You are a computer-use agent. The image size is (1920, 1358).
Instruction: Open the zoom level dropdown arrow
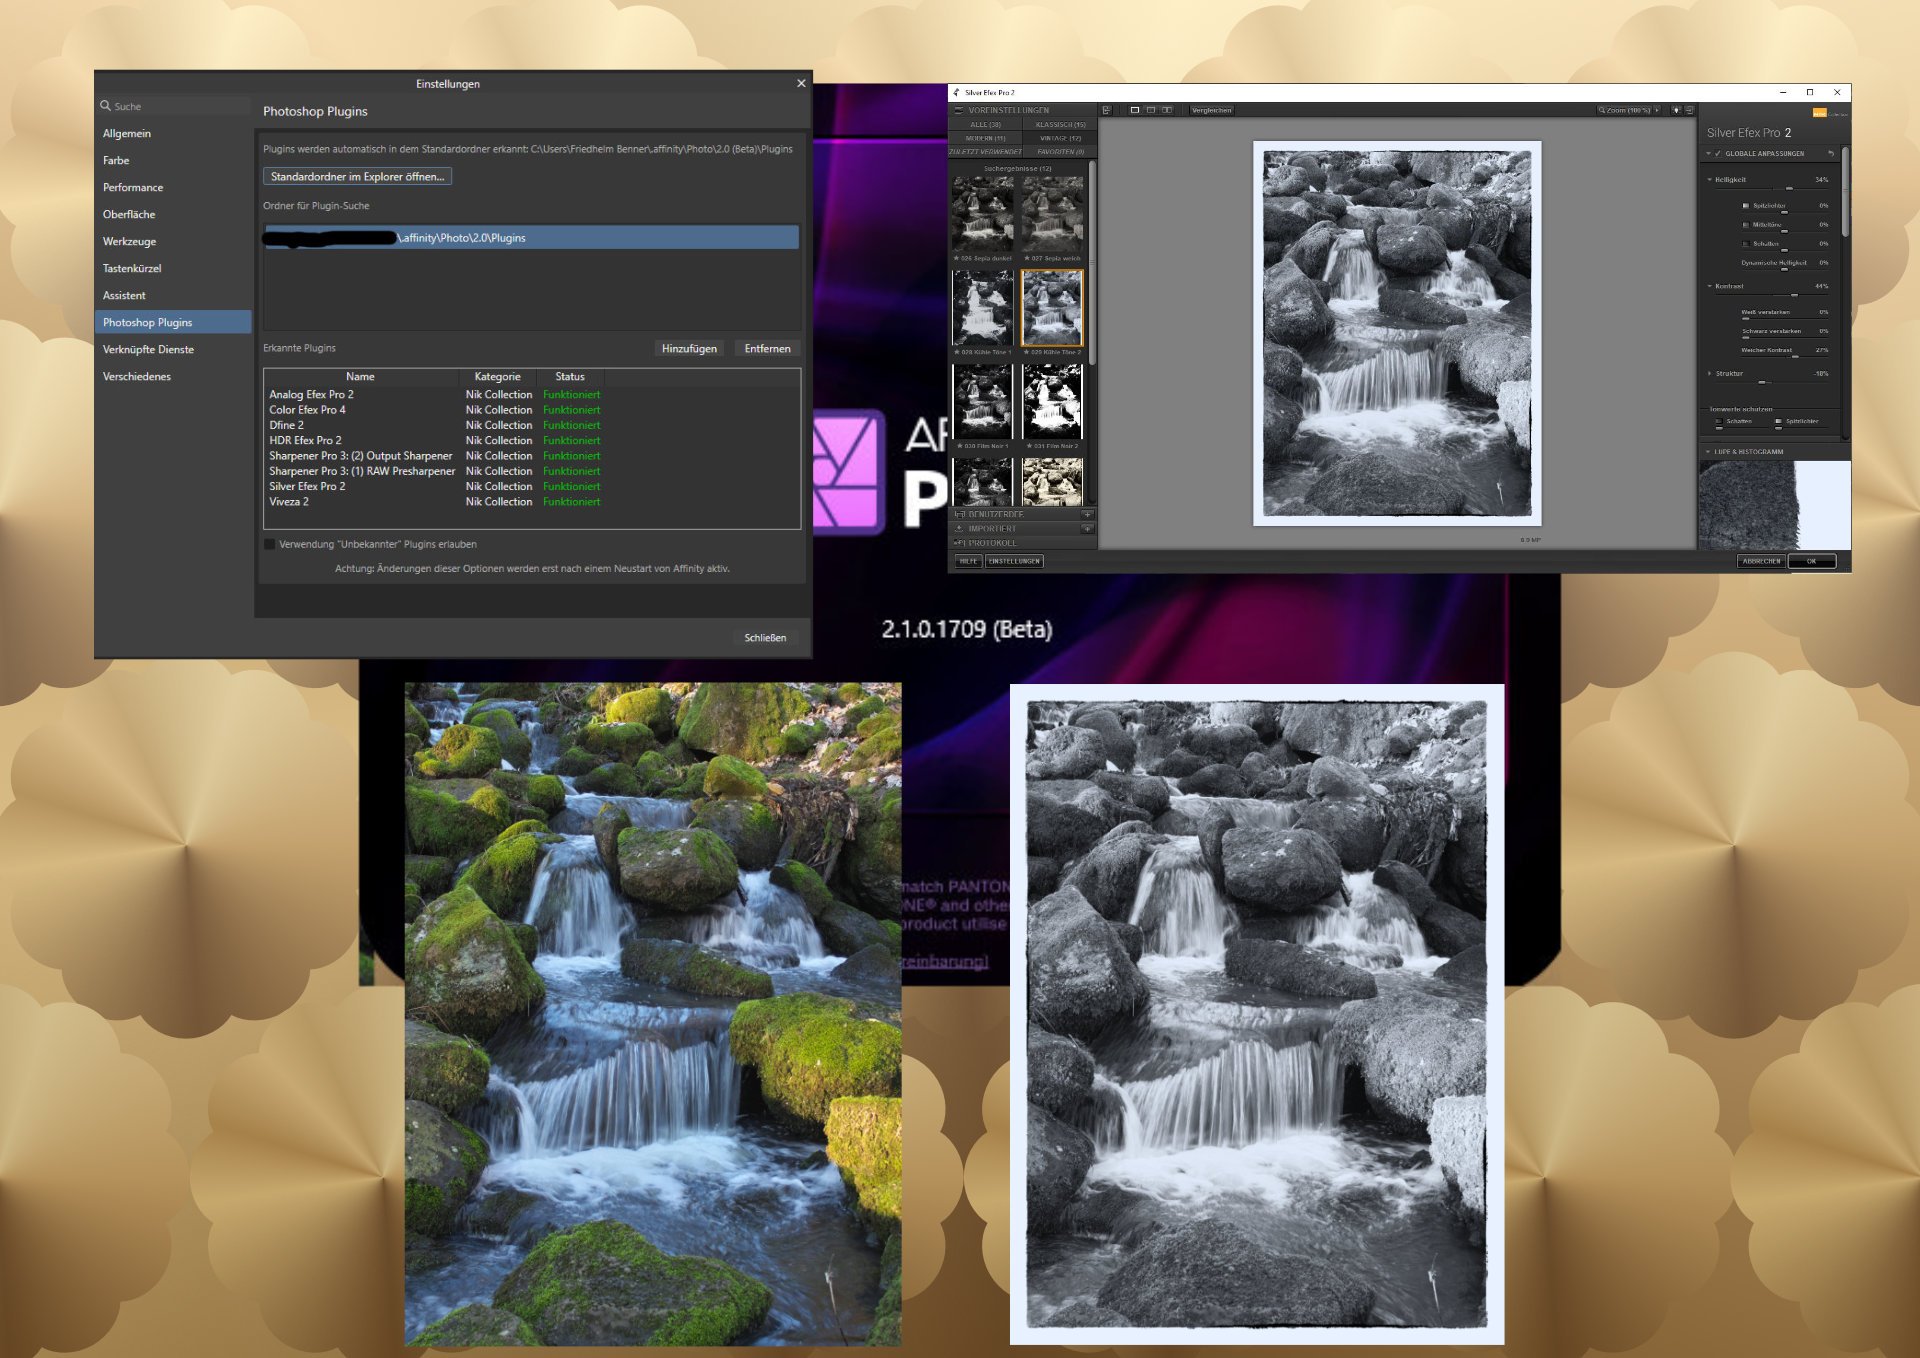[x=1657, y=110]
